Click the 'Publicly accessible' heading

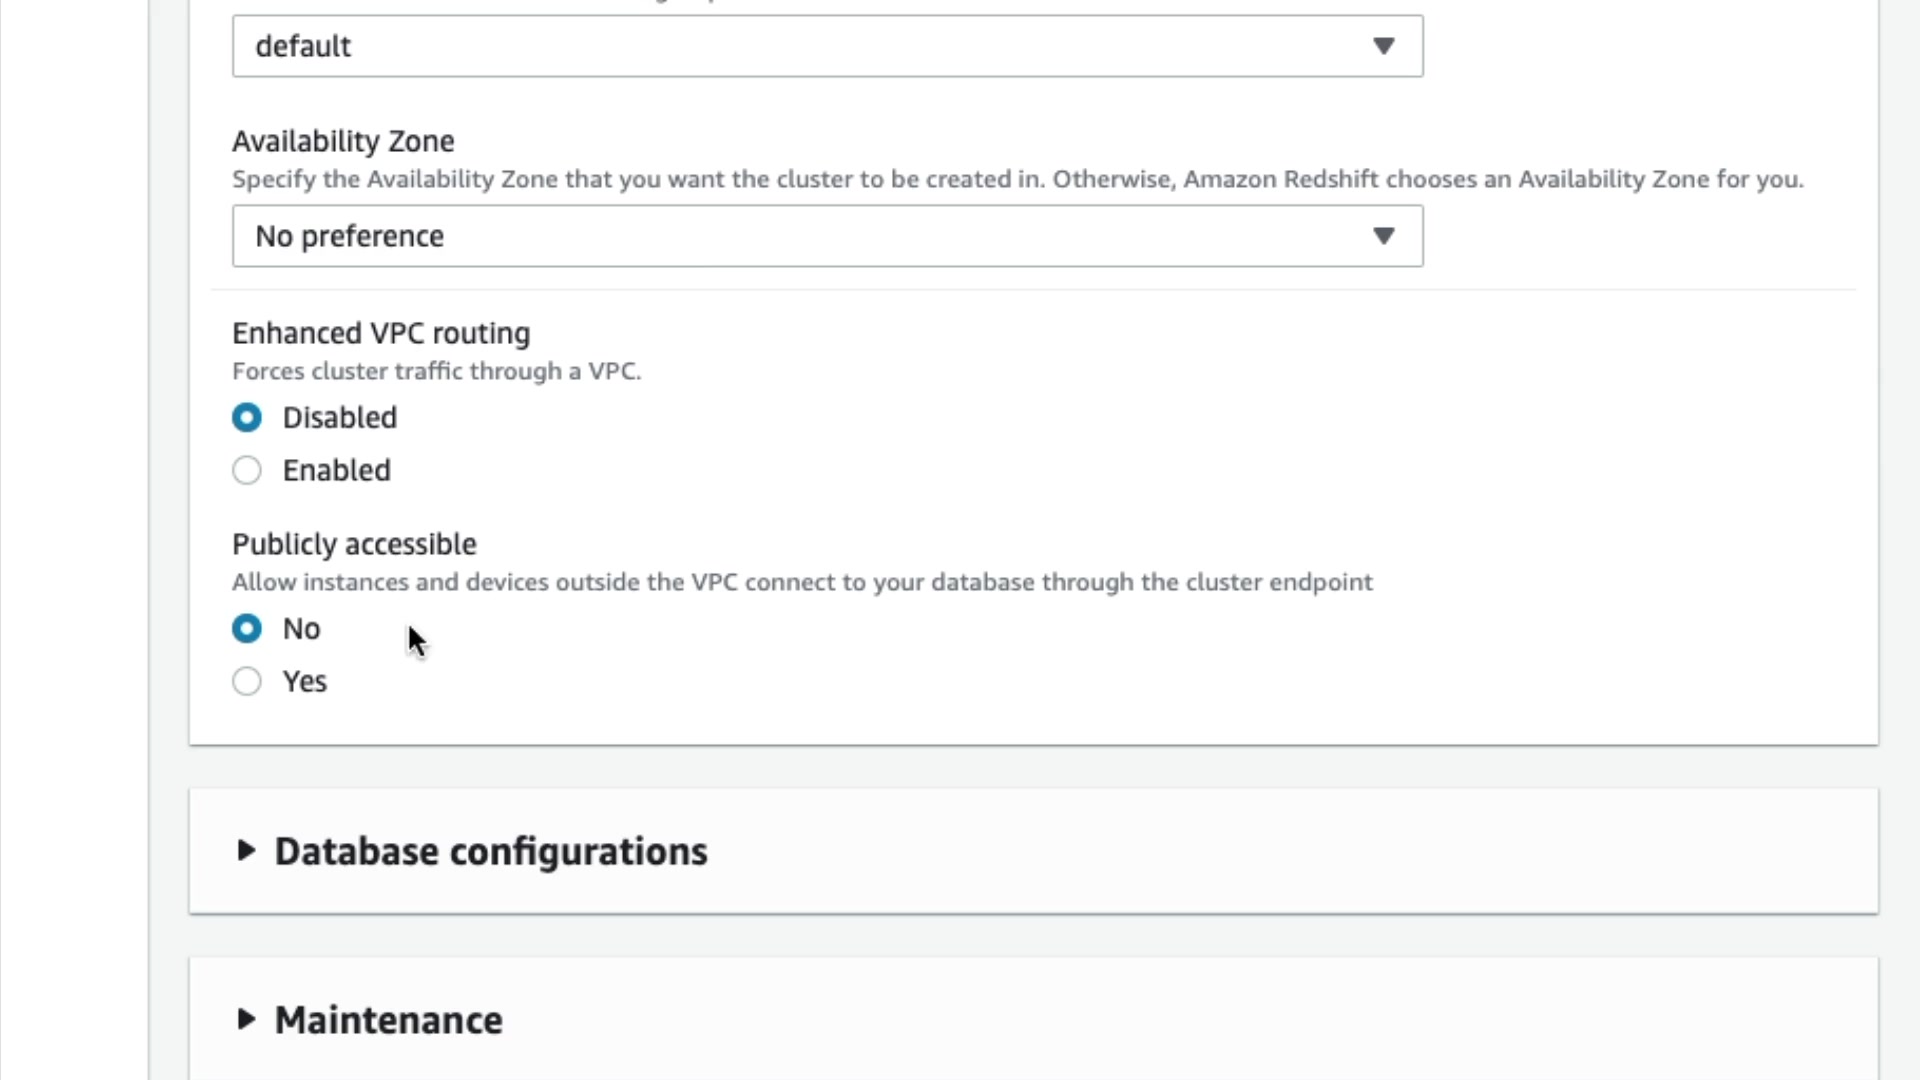pyautogui.click(x=354, y=544)
